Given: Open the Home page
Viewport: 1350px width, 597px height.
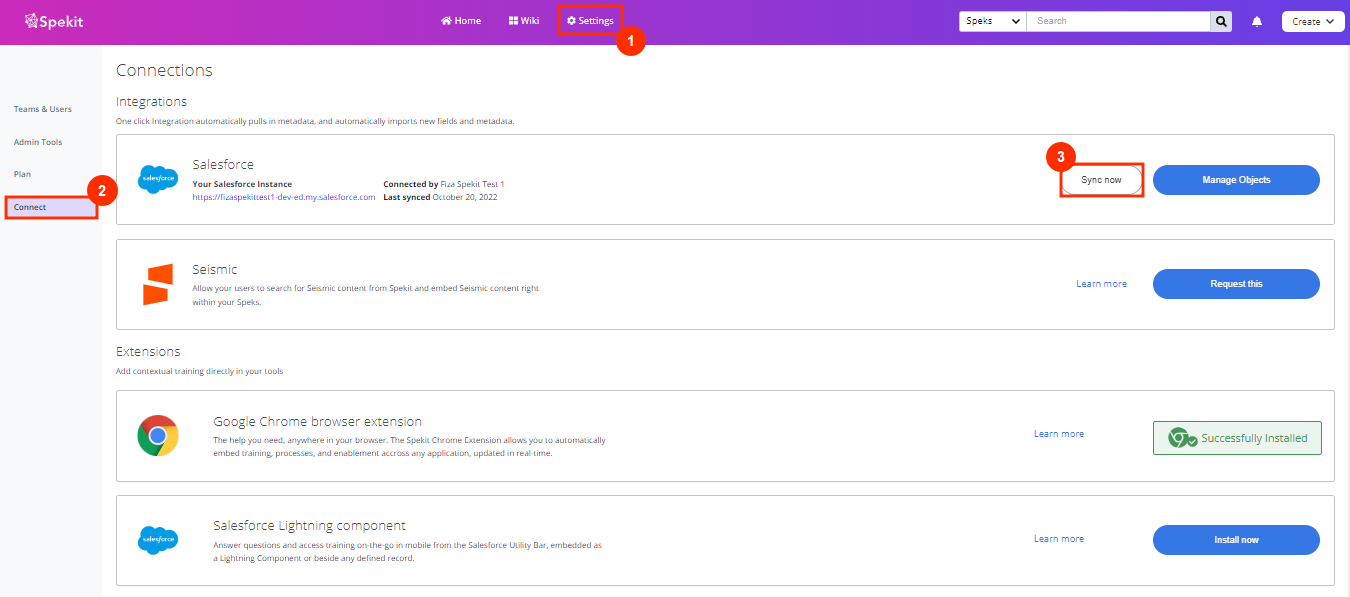Looking at the screenshot, I should pos(461,21).
